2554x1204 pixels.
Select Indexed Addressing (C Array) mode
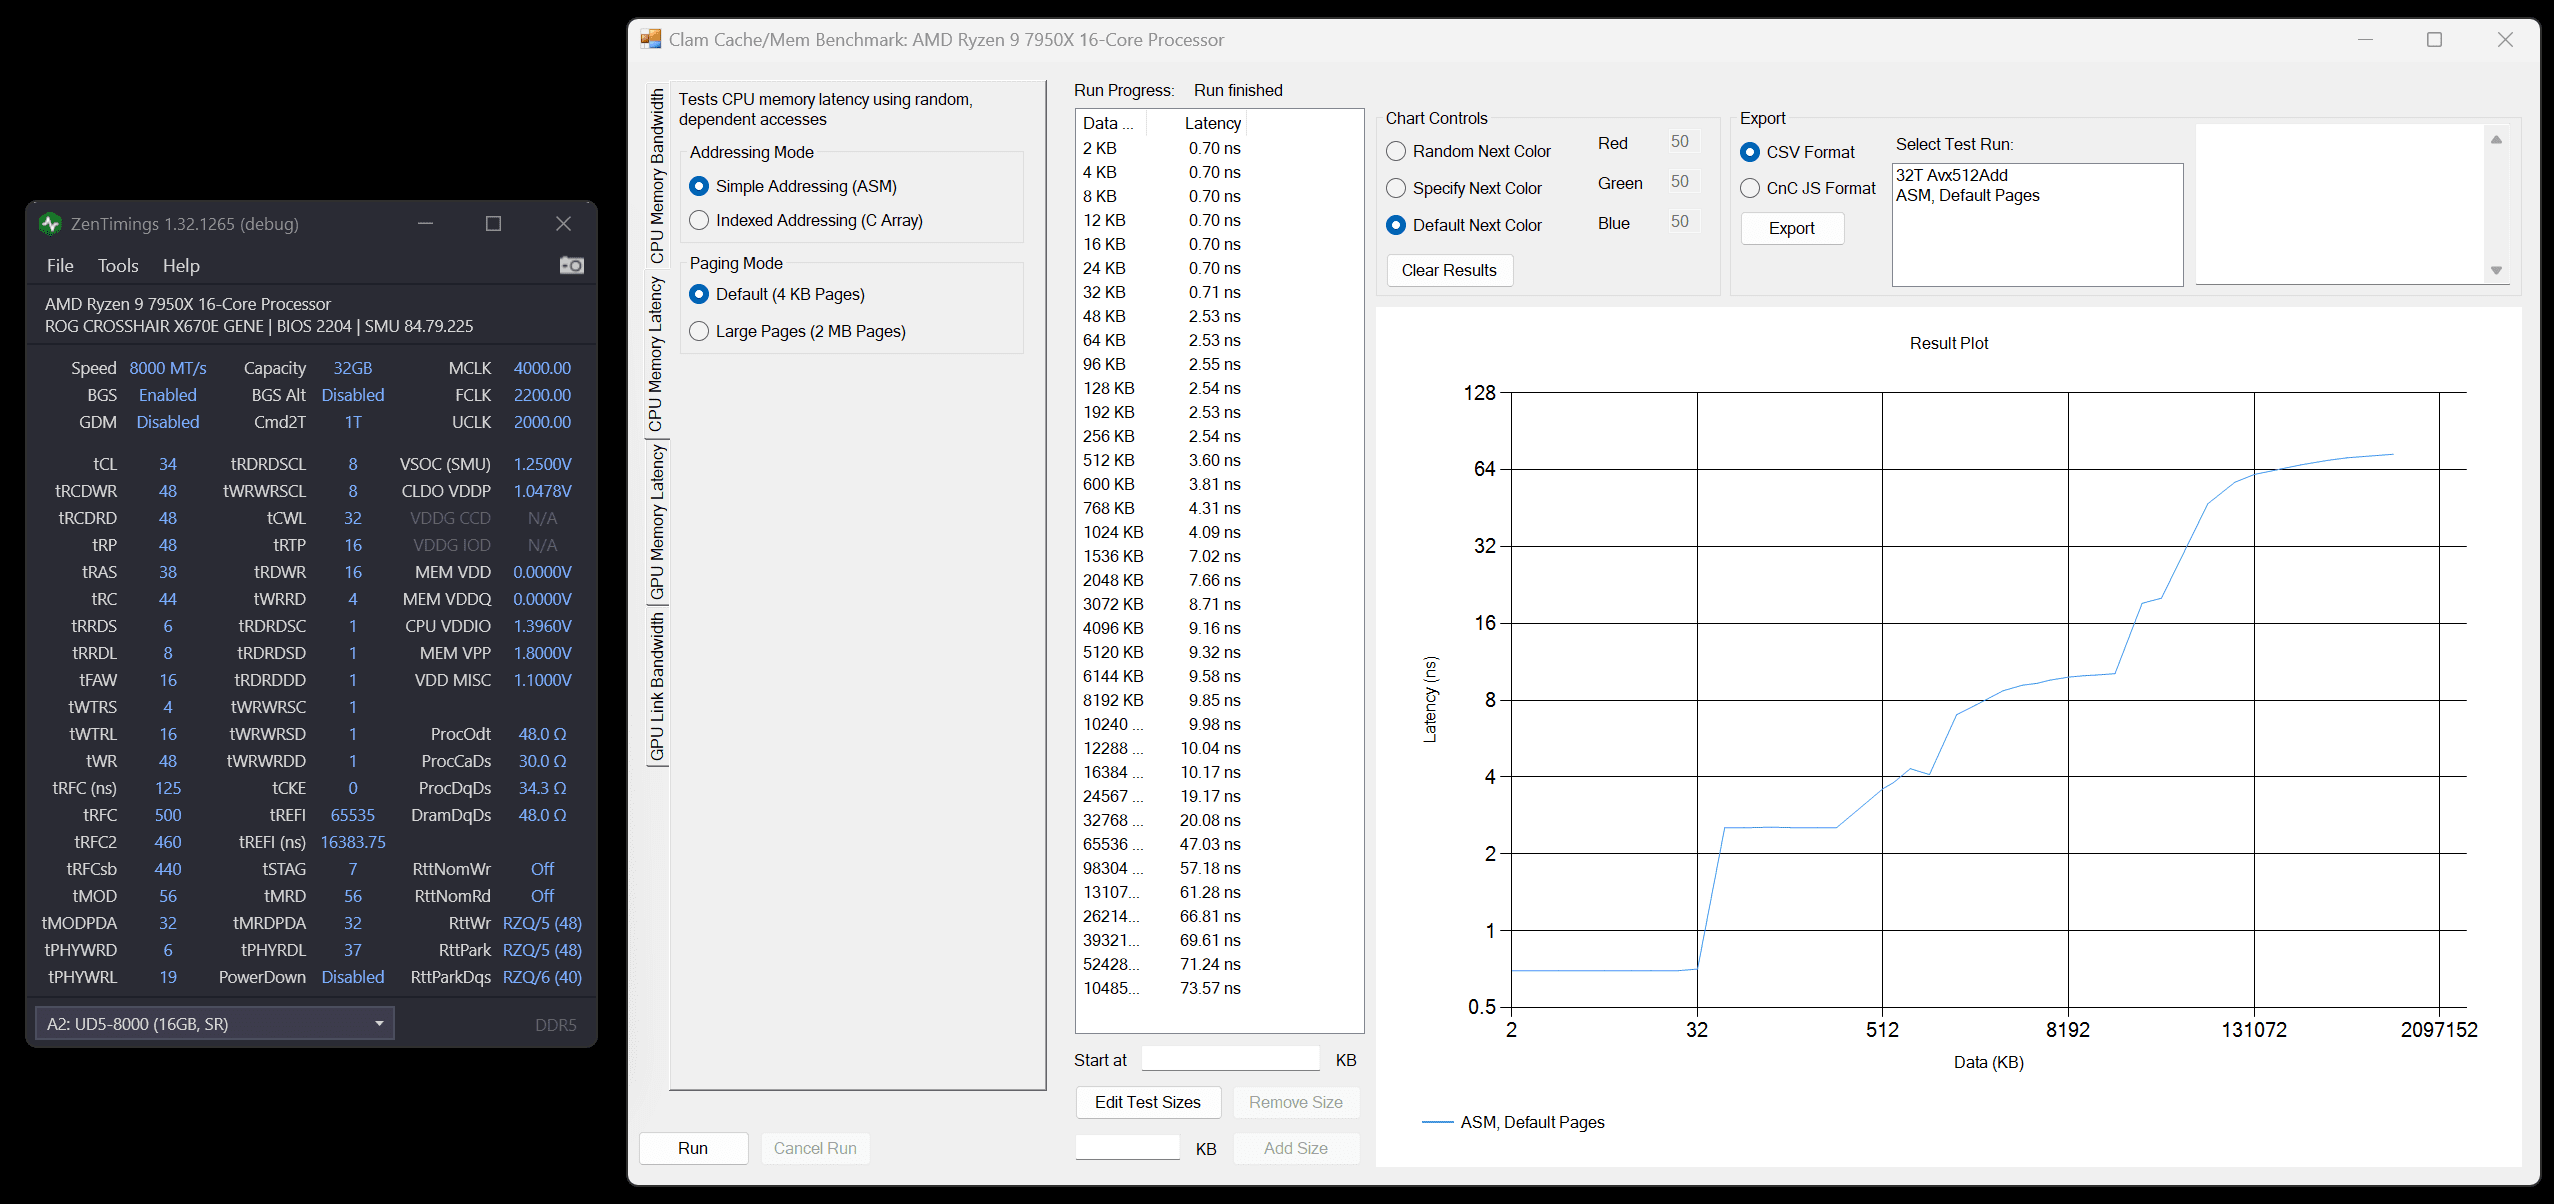coord(699,220)
